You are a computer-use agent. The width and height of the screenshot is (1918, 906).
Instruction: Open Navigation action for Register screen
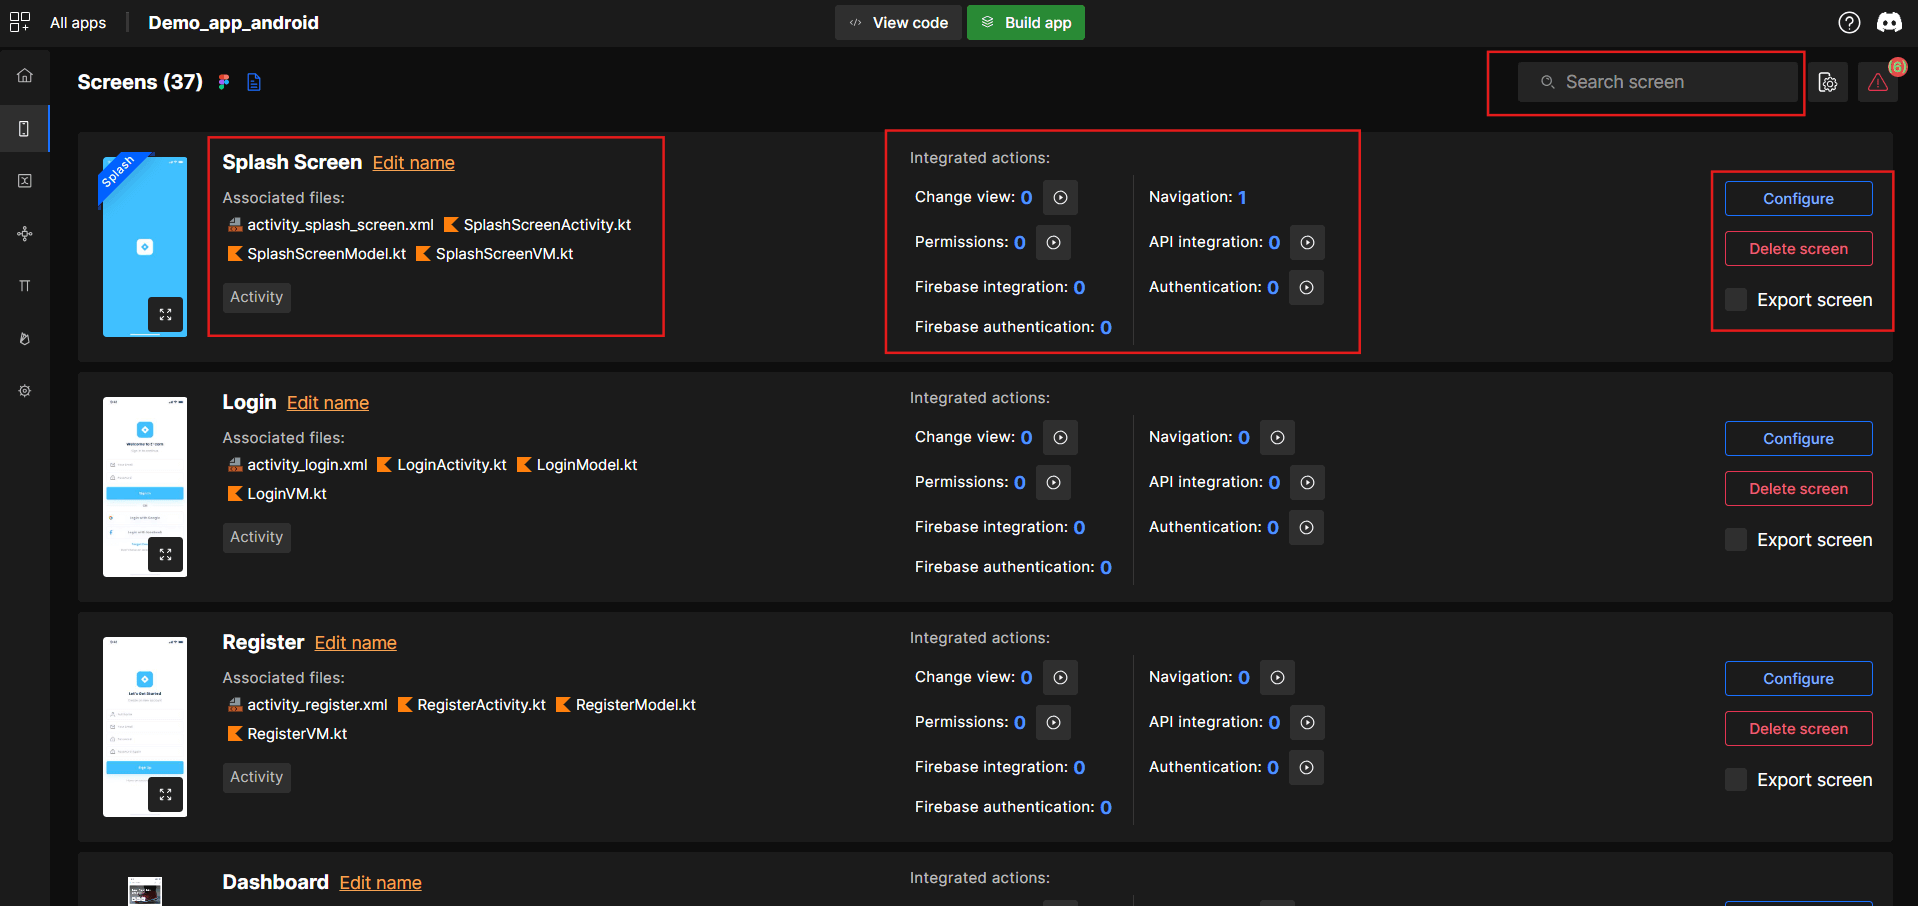coord(1277,678)
